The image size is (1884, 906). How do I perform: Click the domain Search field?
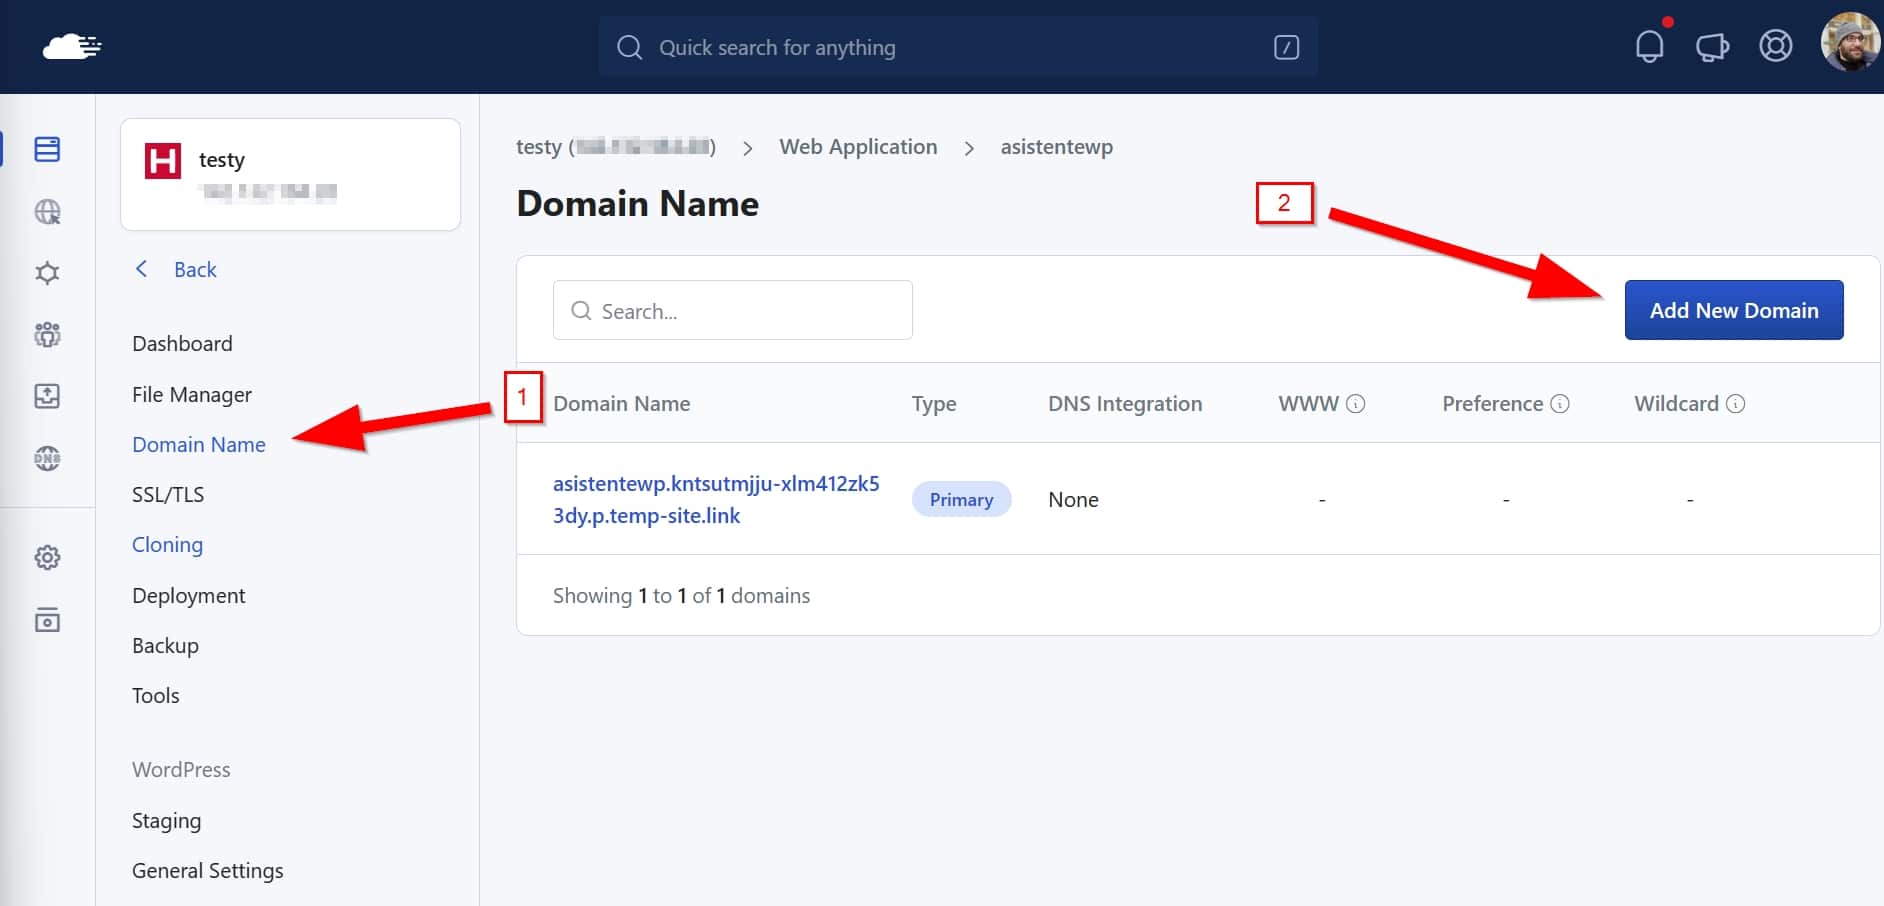(x=733, y=311)
